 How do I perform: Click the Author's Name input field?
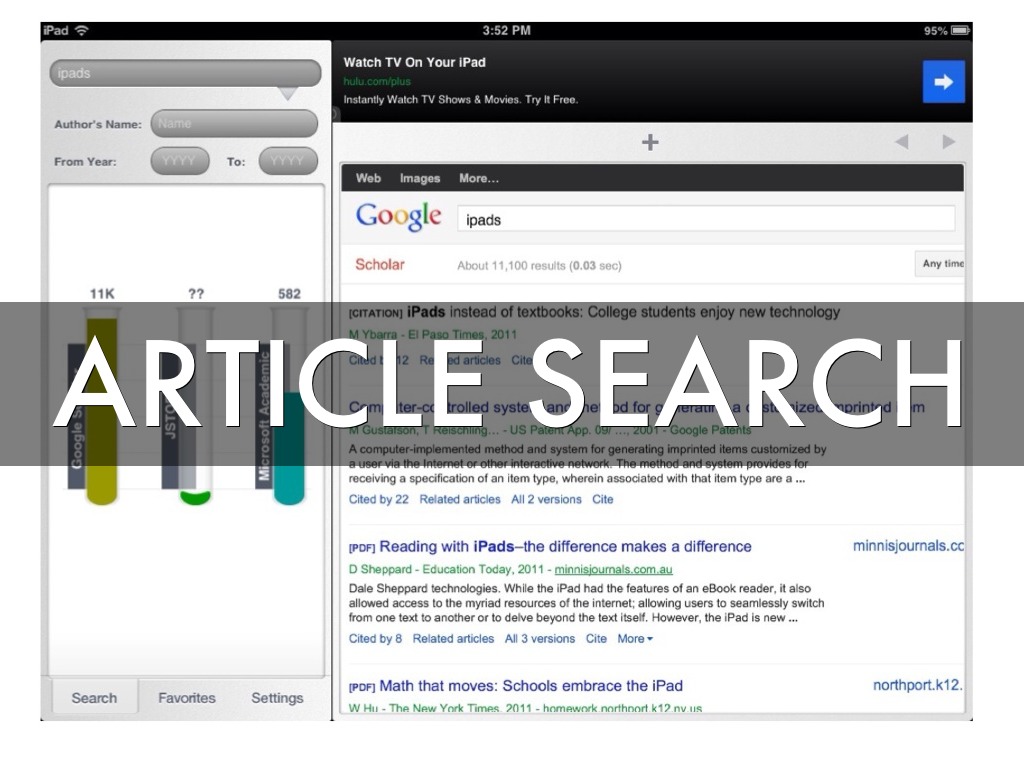(x=234, y=124)
